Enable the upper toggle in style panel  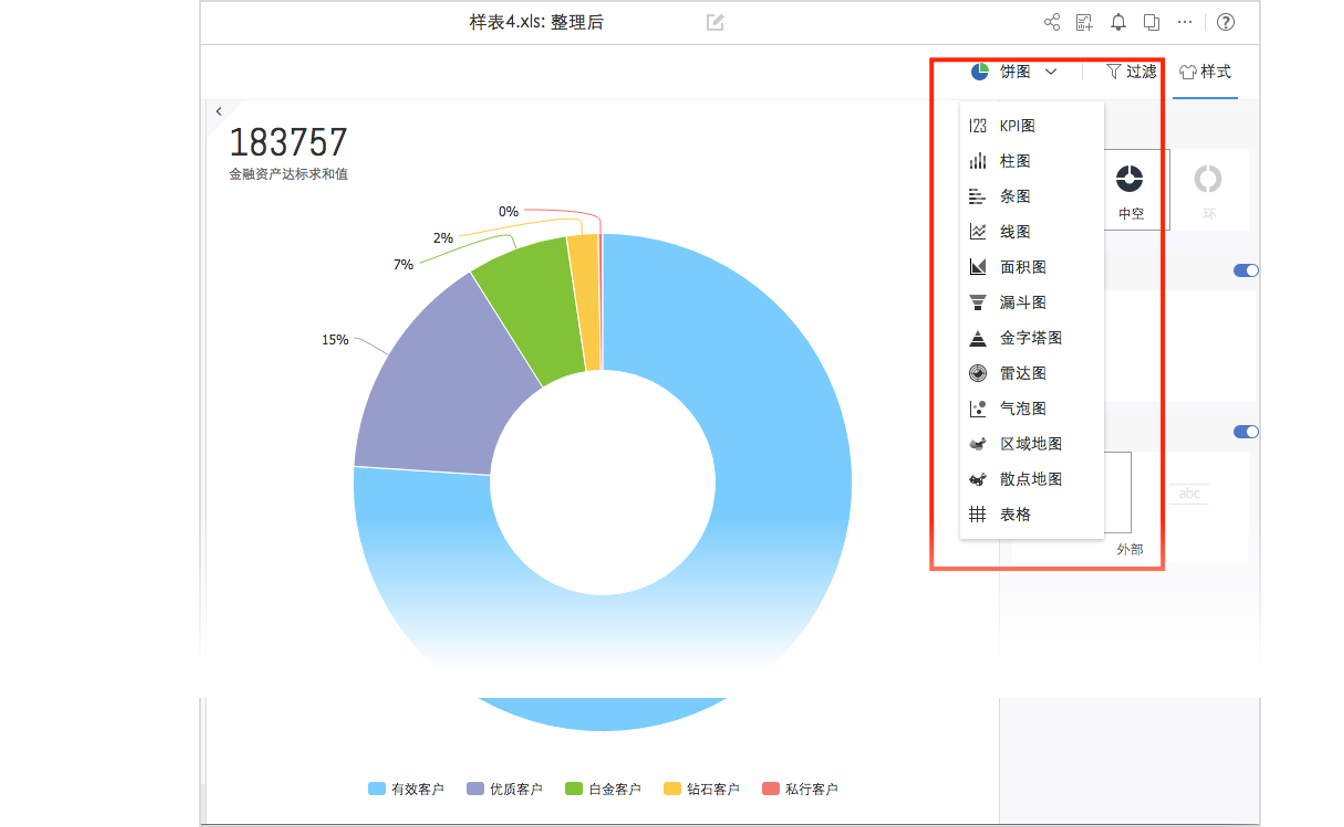[x=1245, y=269]
